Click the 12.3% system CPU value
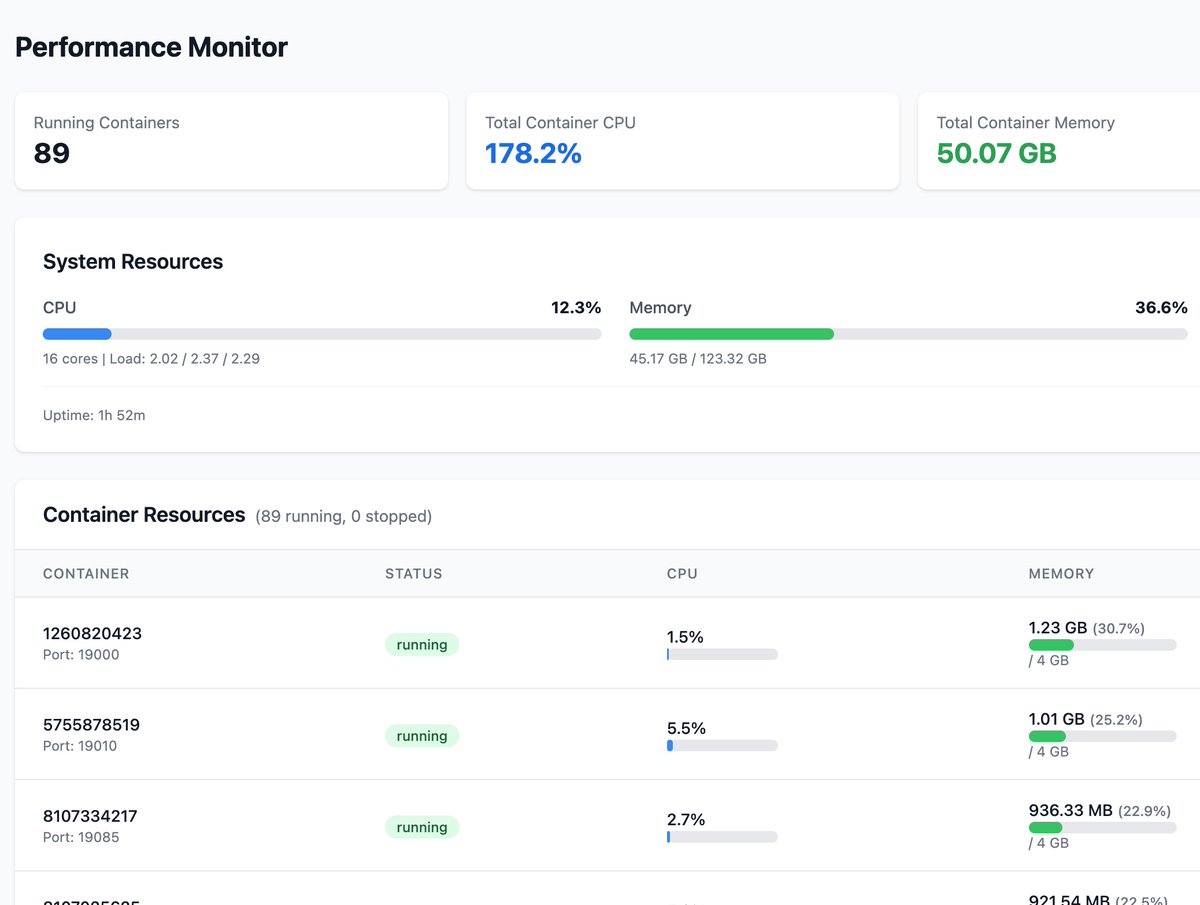Image resolution: width=1200 pixels, height=905 pixels. click(576, 307)
